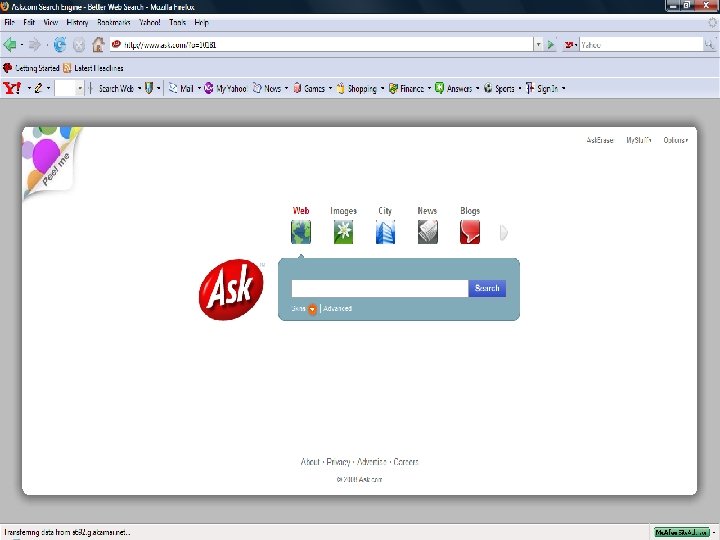Open the Privacy footer link
720x540 pixels.
click(x=338, y=461)
